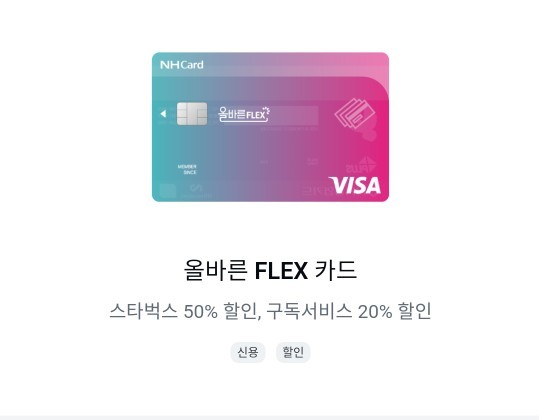Click the MEMBER SINCE label on the card
This screenshot has width=539, height=420.
point(187,169)
